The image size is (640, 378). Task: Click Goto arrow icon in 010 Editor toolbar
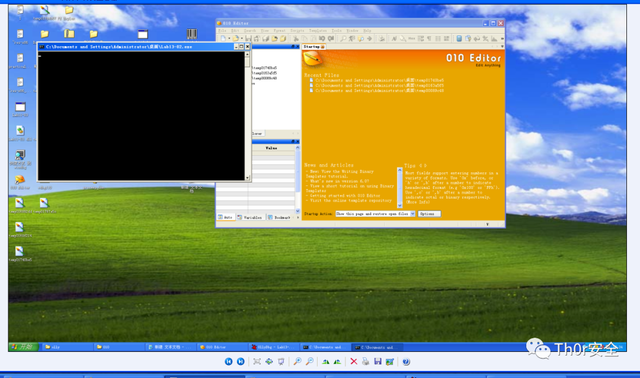tap(369, 38)
